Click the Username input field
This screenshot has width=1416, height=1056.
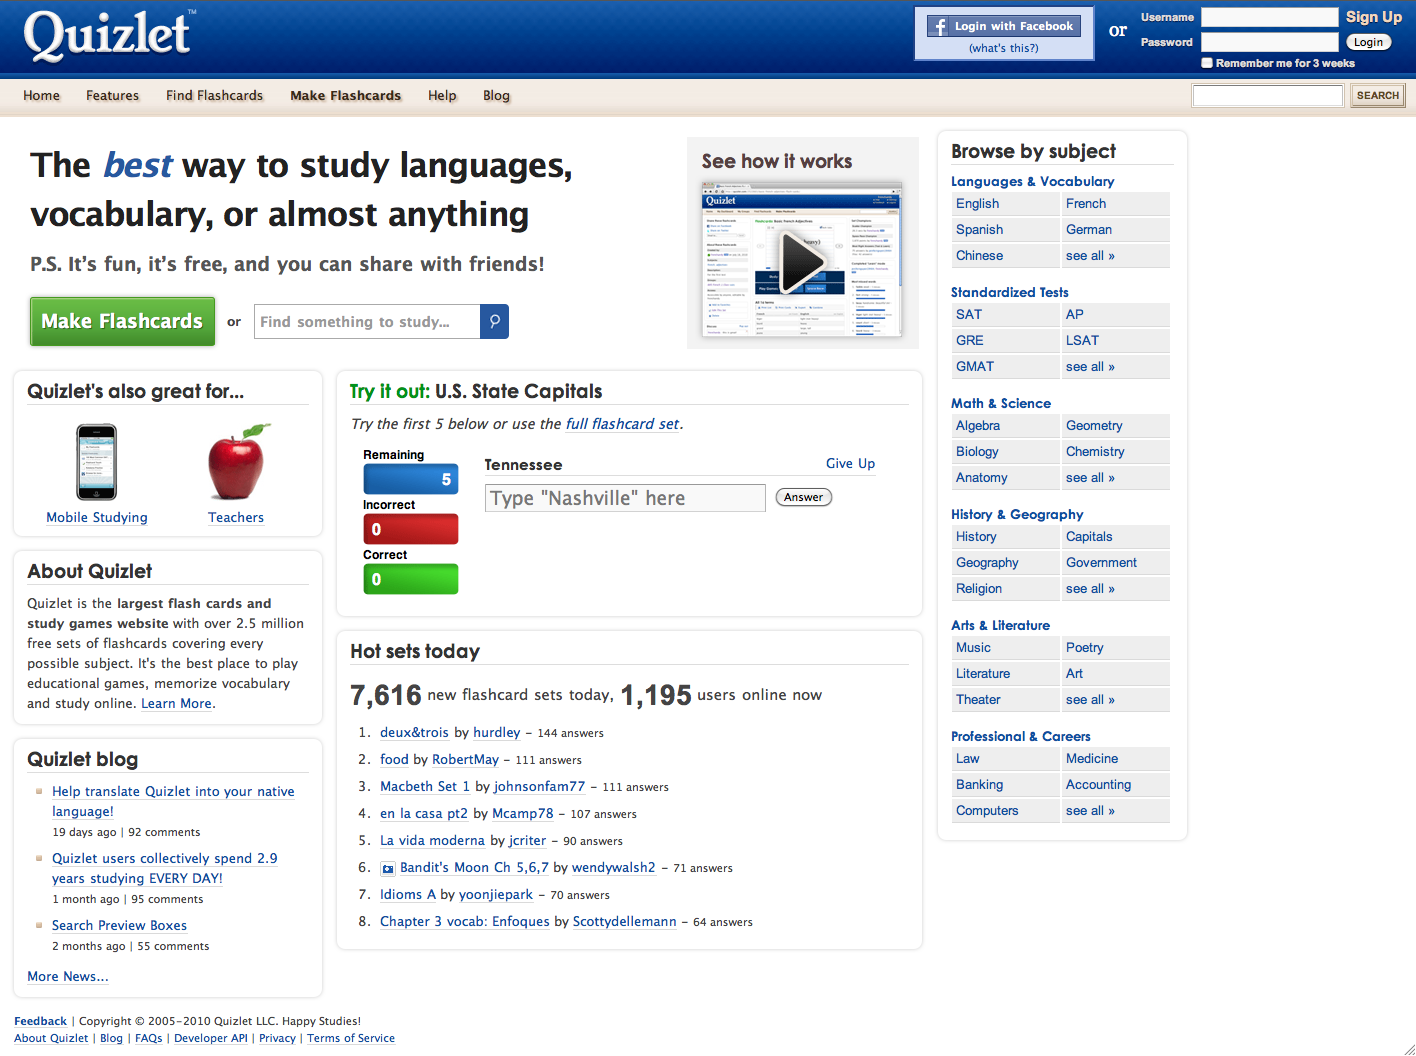point(1269,17)
